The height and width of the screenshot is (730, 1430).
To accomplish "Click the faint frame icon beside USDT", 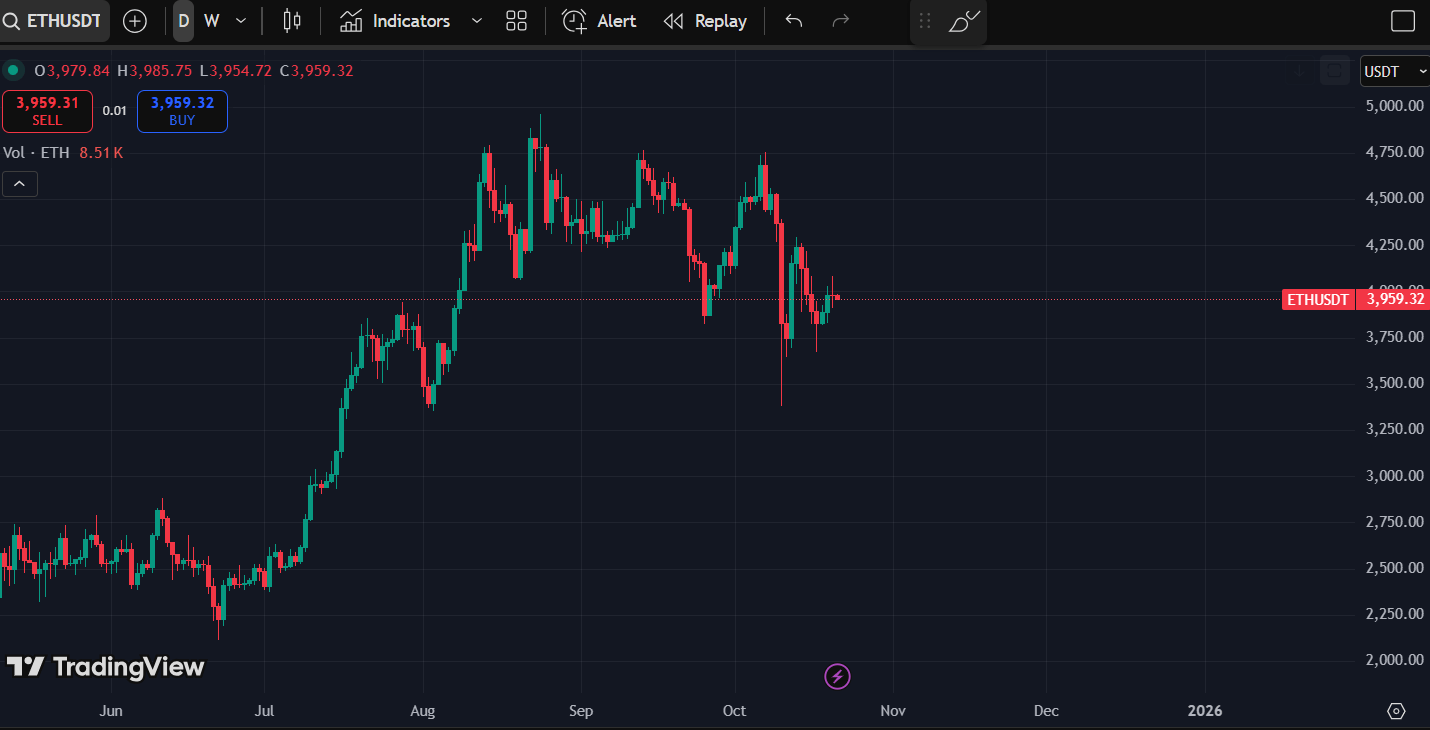I will [1334, 71].
